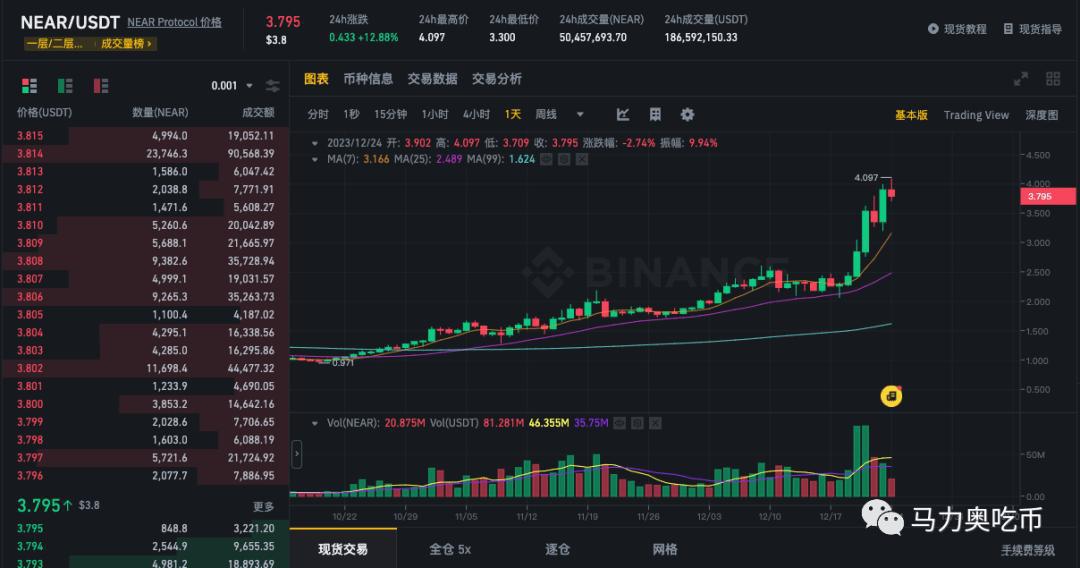This screenshot has height=568, width=1080.
Task: Show sell orders only in order book
Action: [x=101, y=86]
